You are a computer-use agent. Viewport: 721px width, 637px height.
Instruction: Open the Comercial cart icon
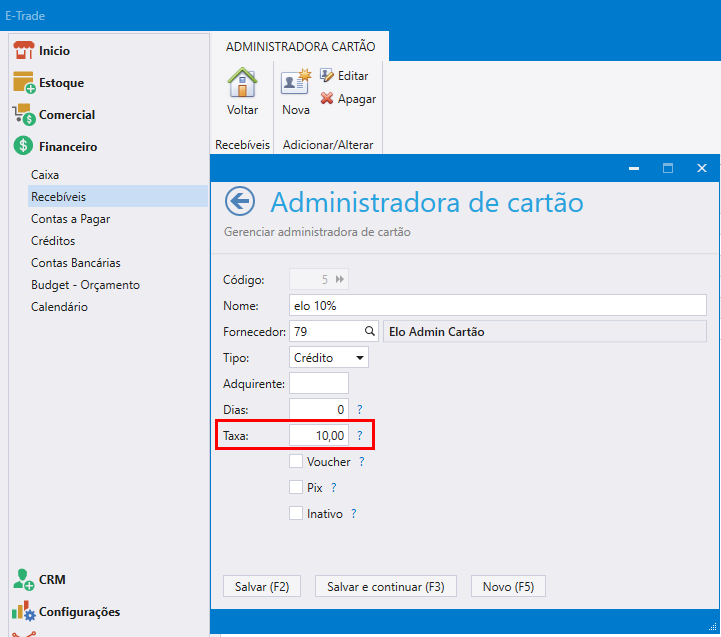coord(24,115)
